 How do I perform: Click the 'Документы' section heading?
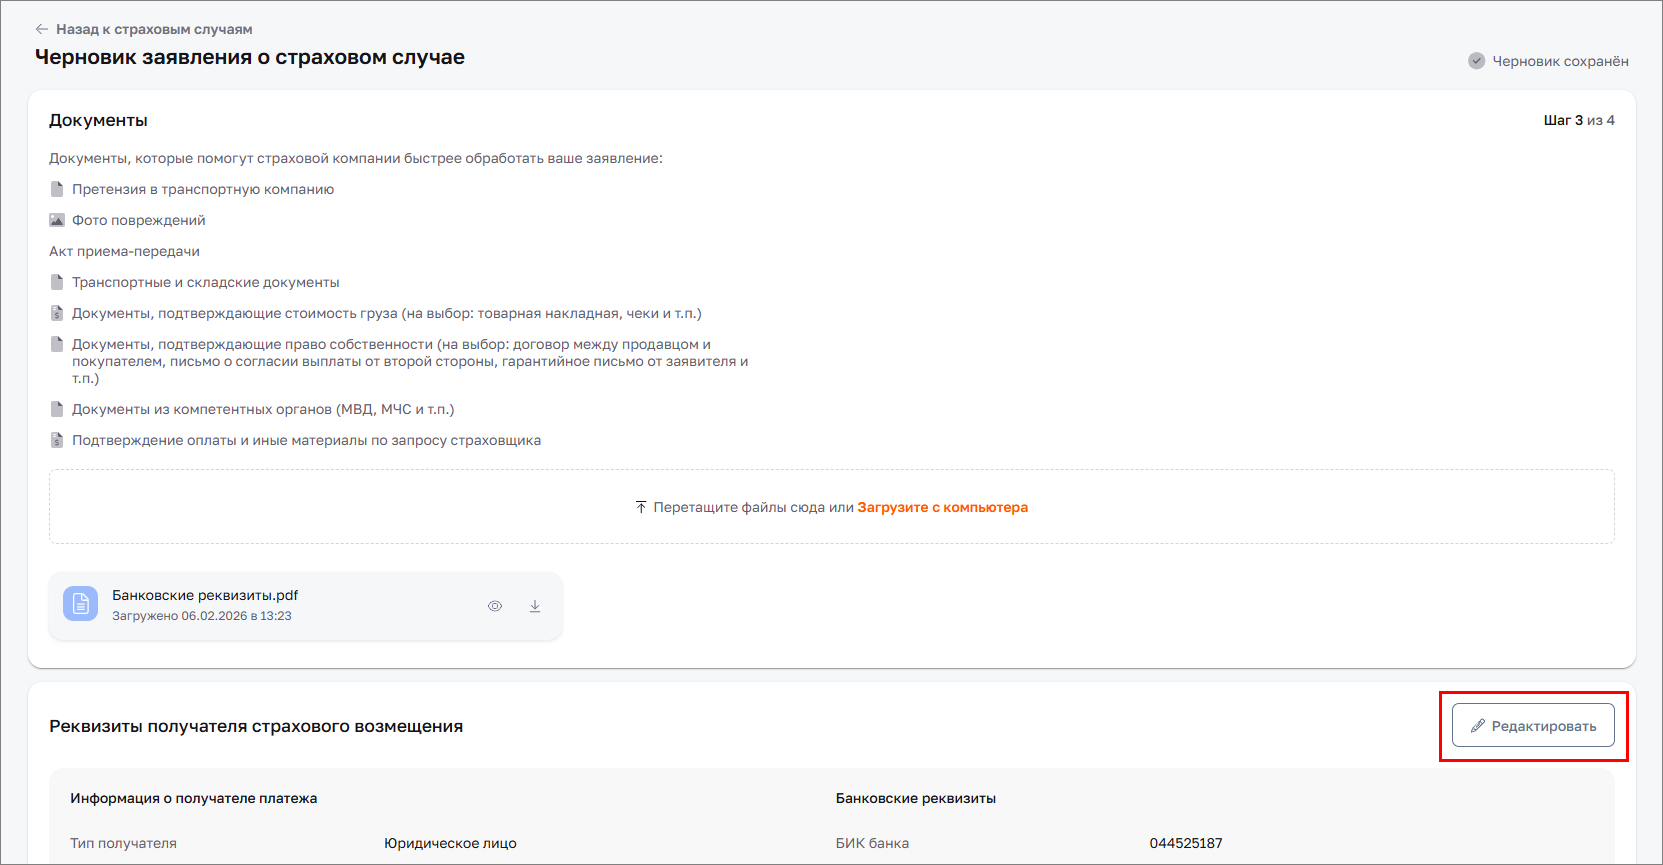98,120
